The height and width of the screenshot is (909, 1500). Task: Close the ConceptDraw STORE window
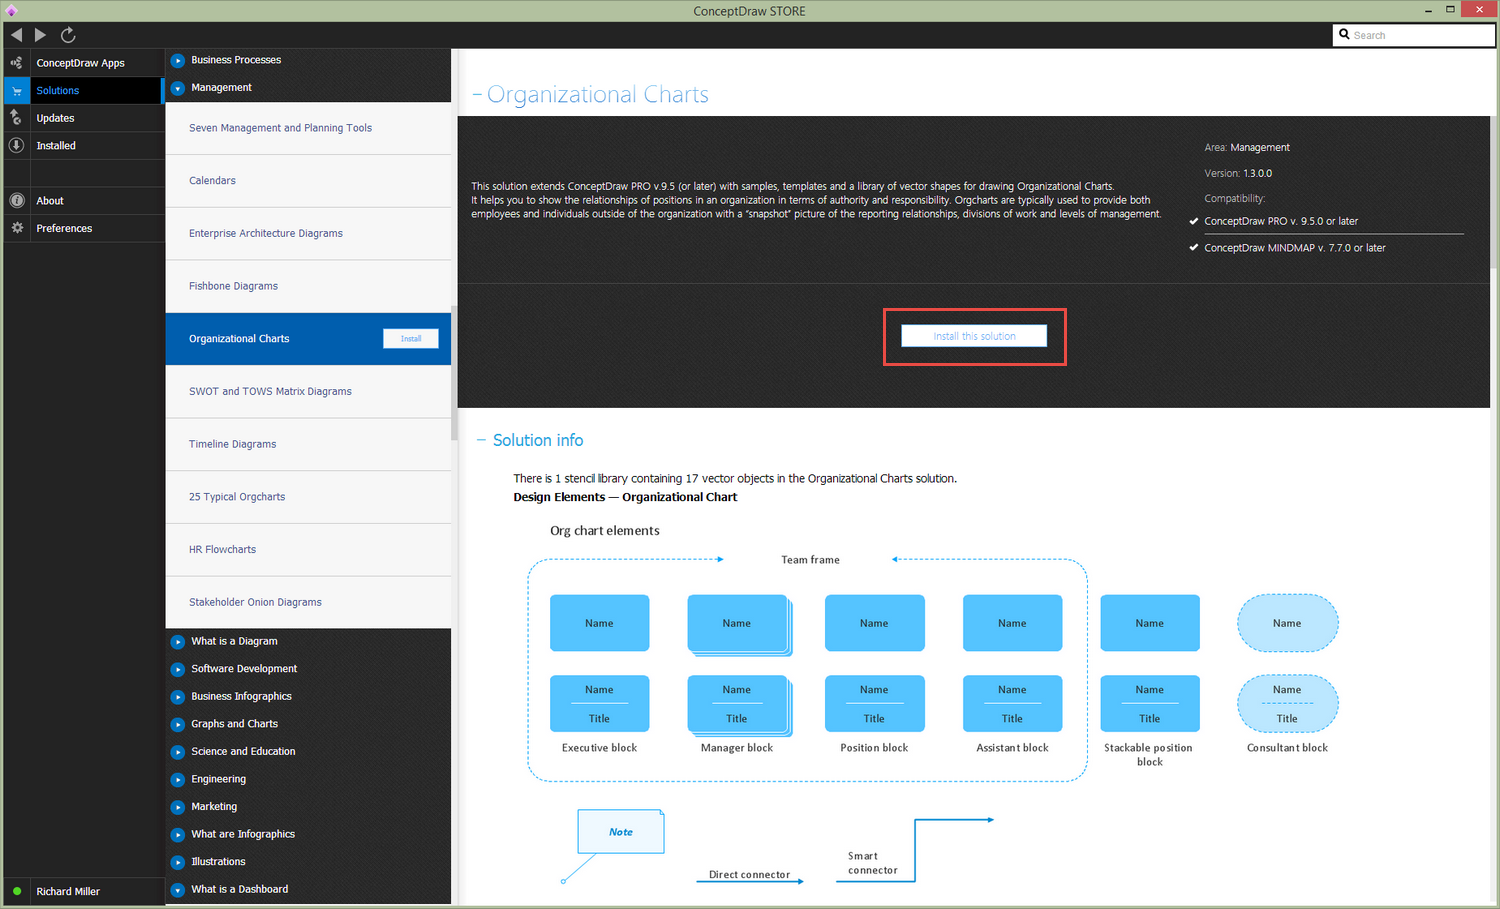(1479, 10)
